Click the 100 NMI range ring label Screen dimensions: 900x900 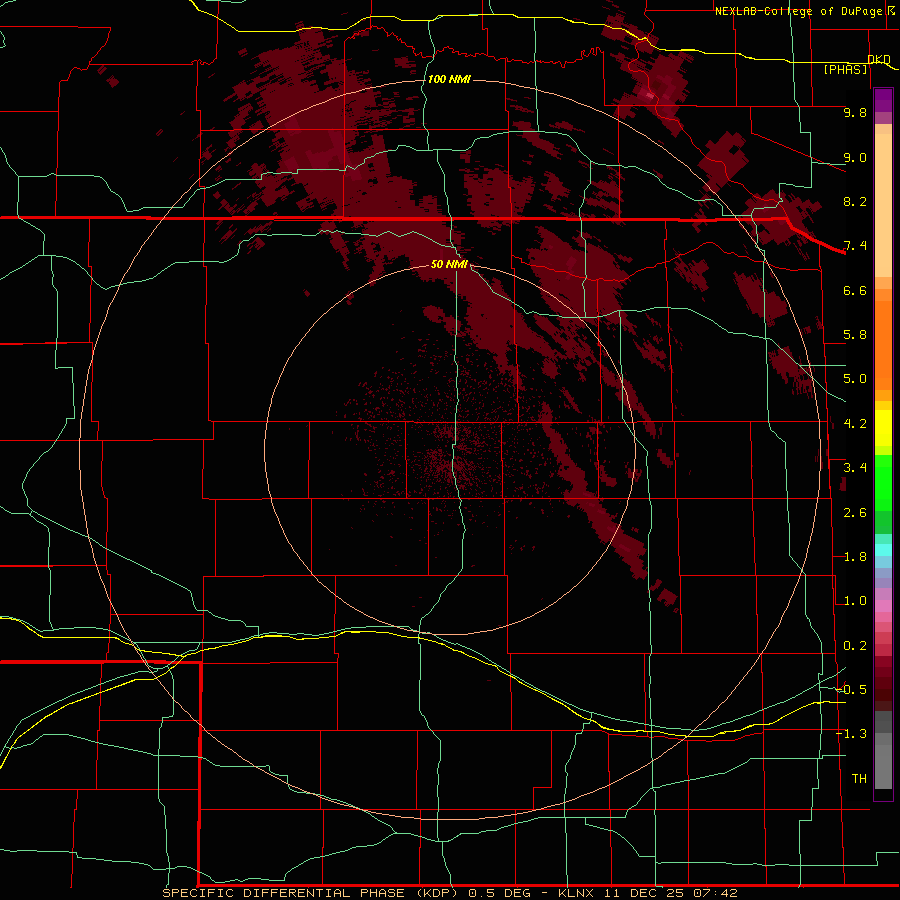[449, 79]
